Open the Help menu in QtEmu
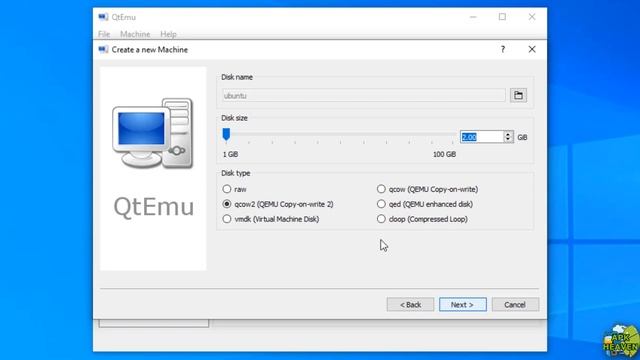 [168, 34]
